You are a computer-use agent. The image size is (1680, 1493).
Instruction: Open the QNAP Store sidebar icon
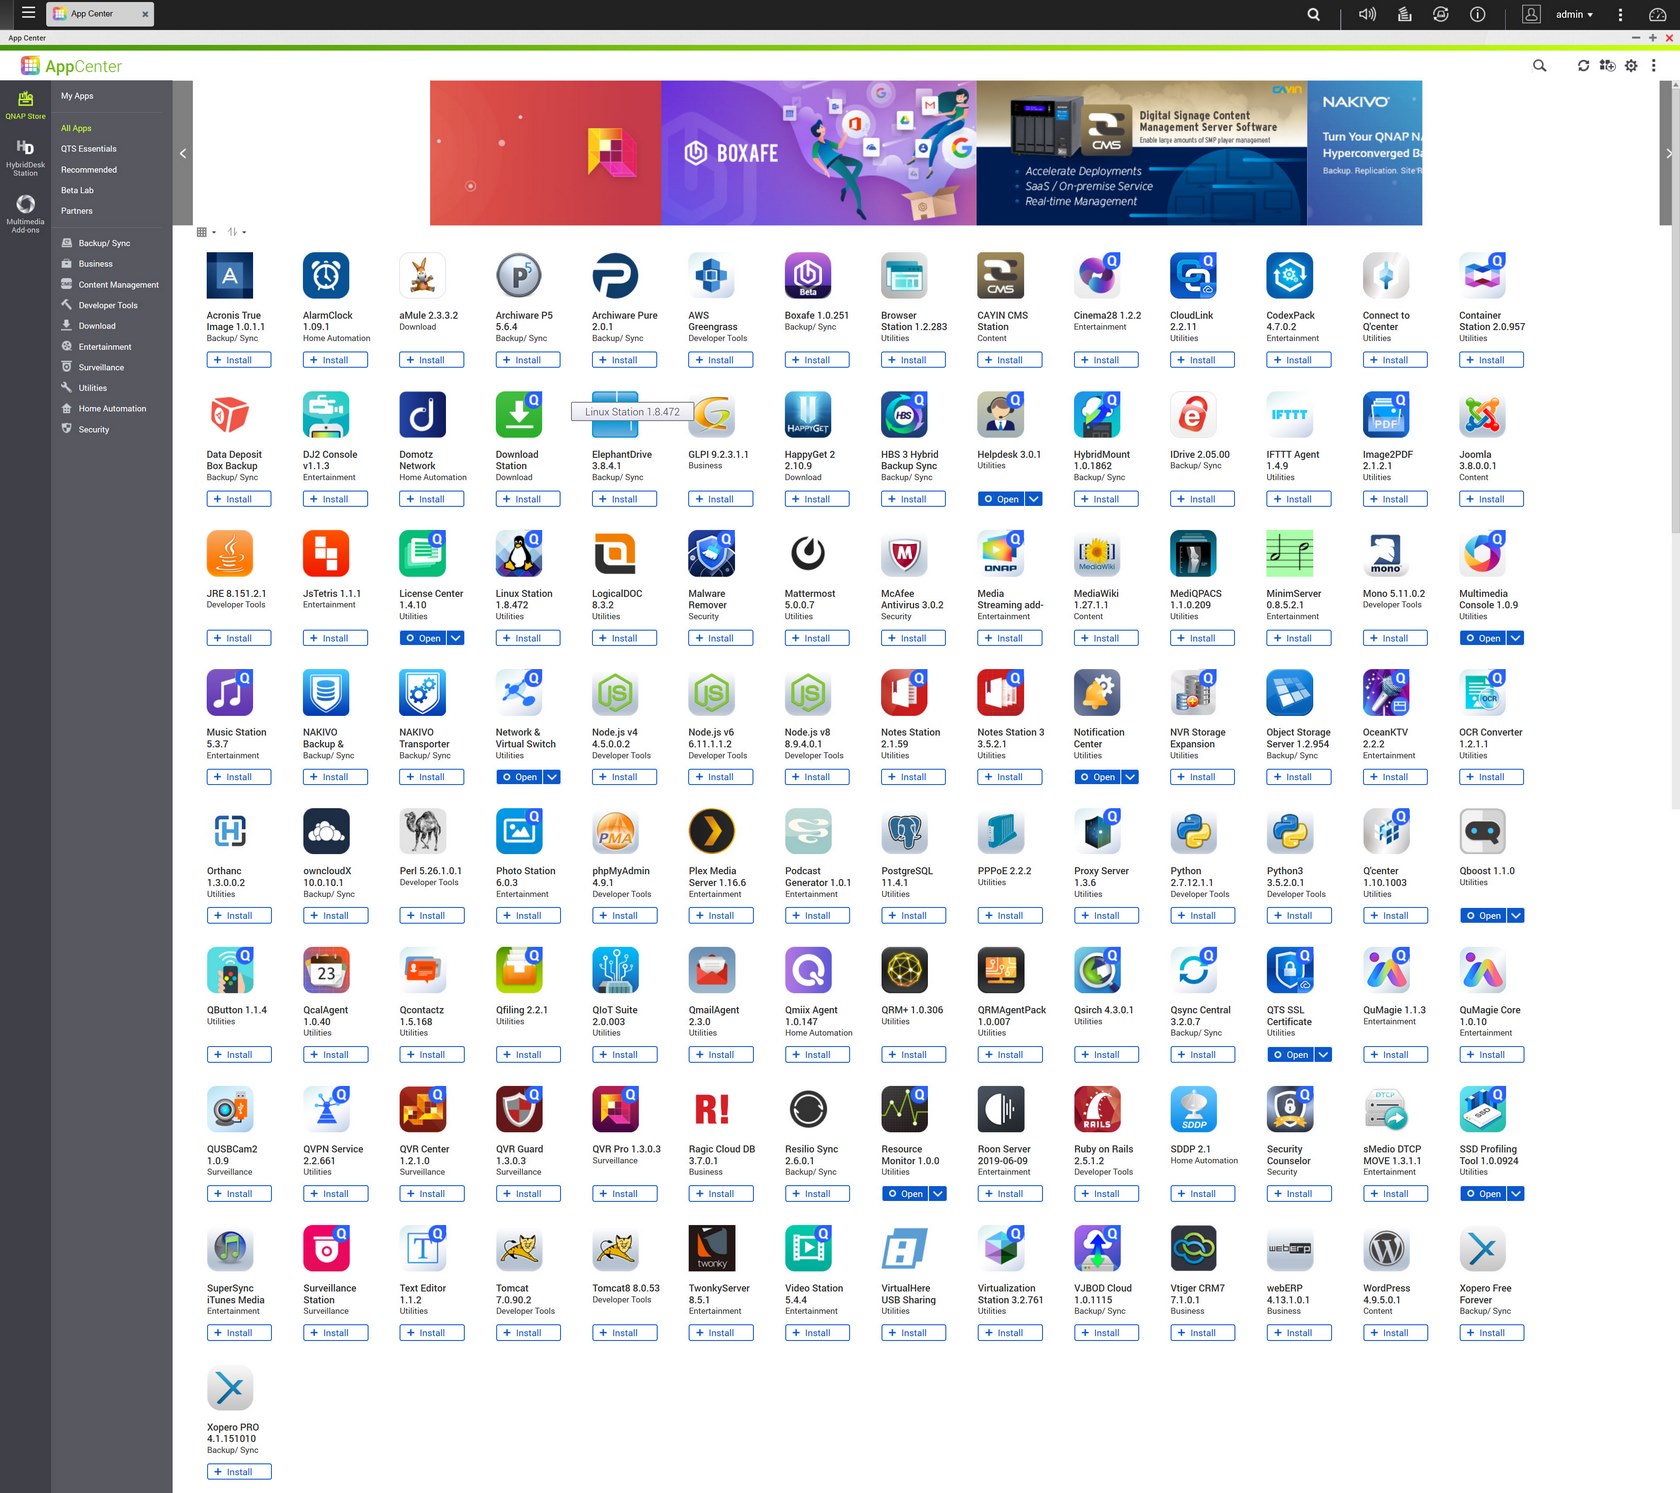[25, 104]
